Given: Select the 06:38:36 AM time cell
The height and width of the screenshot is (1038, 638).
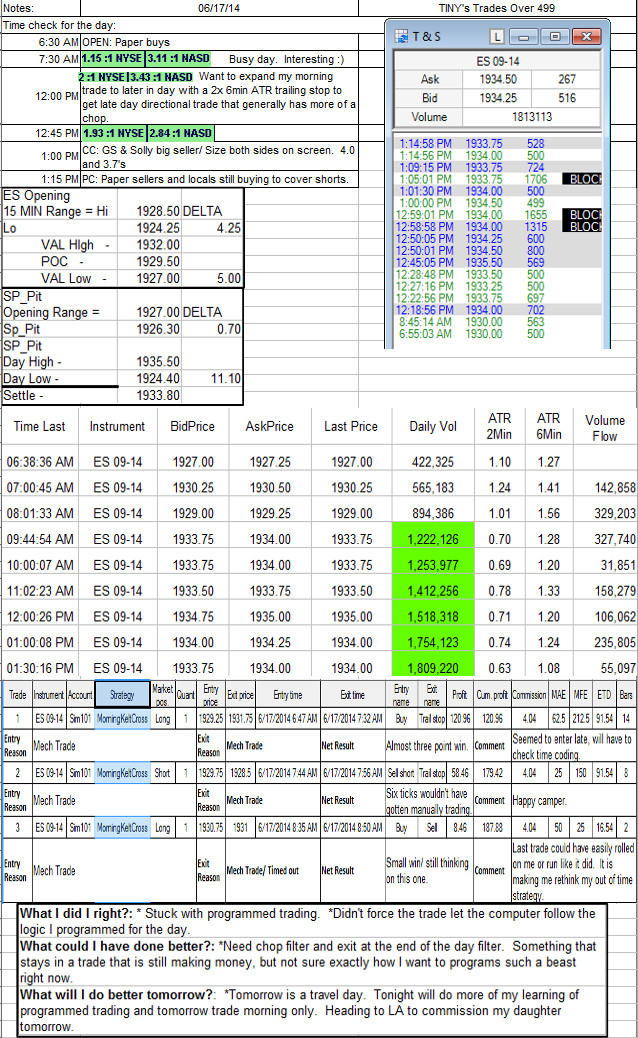Looking at the screenshot, I should click(x=40, y=462).
